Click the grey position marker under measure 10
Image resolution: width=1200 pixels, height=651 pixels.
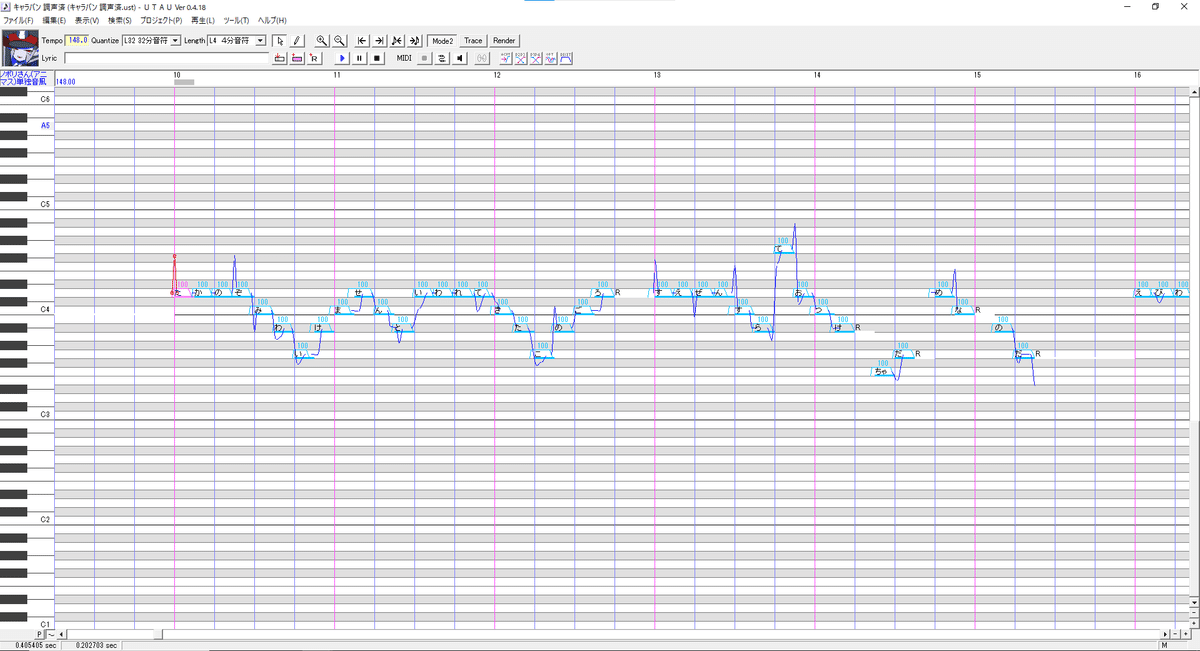tap(184, 82)
